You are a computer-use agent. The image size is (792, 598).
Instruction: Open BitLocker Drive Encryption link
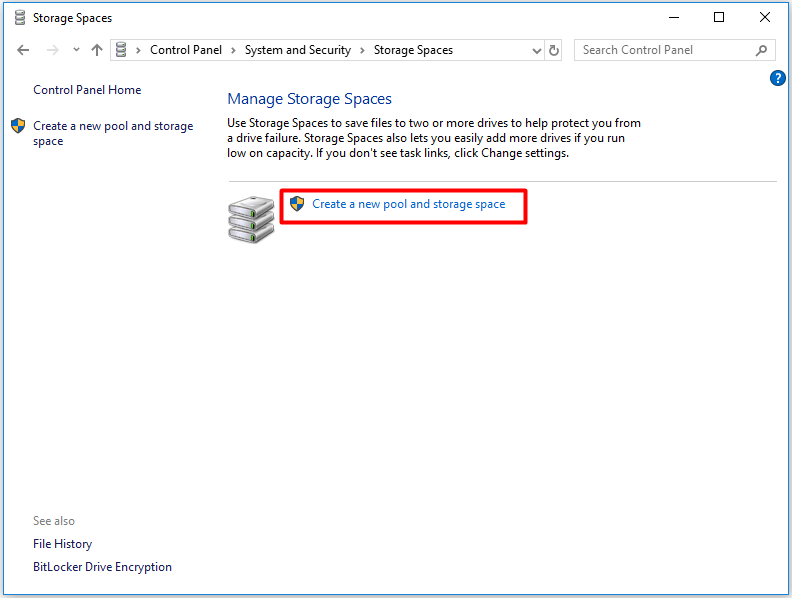click(x=103, y=567)
